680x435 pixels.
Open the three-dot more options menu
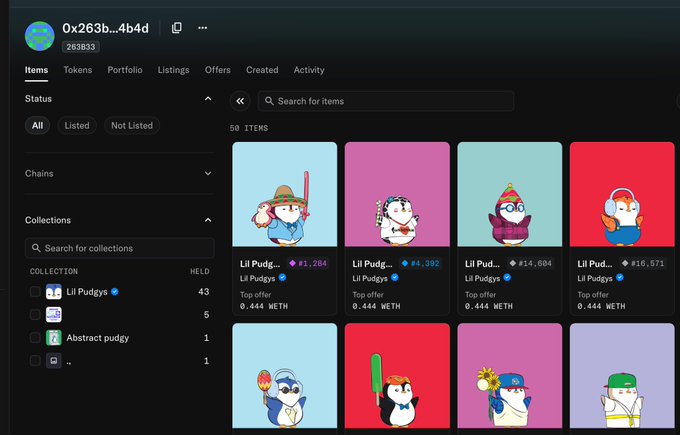[x=203, y=28]
